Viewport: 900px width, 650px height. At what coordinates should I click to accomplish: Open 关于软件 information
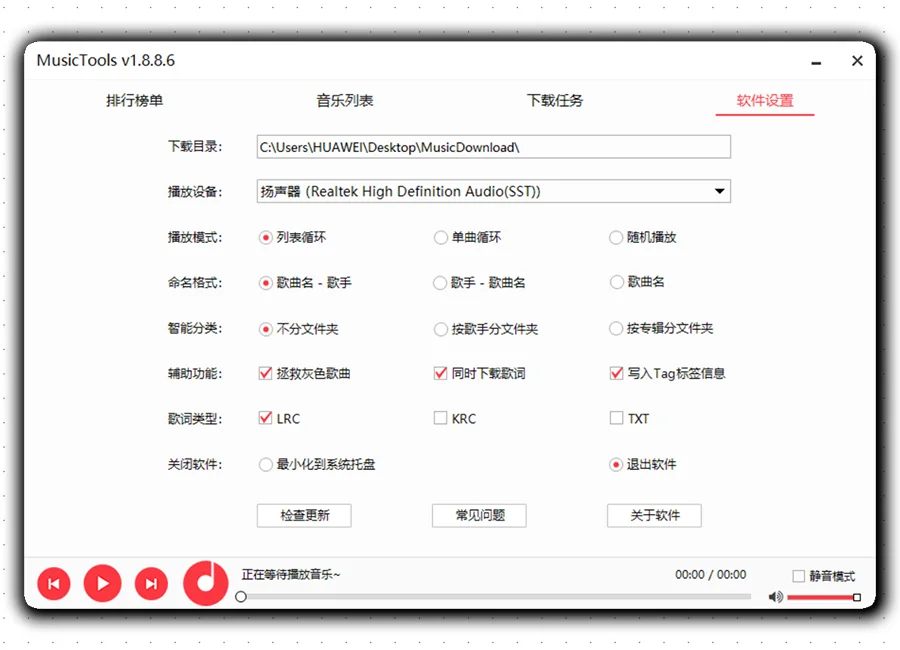tap(654, 515)
